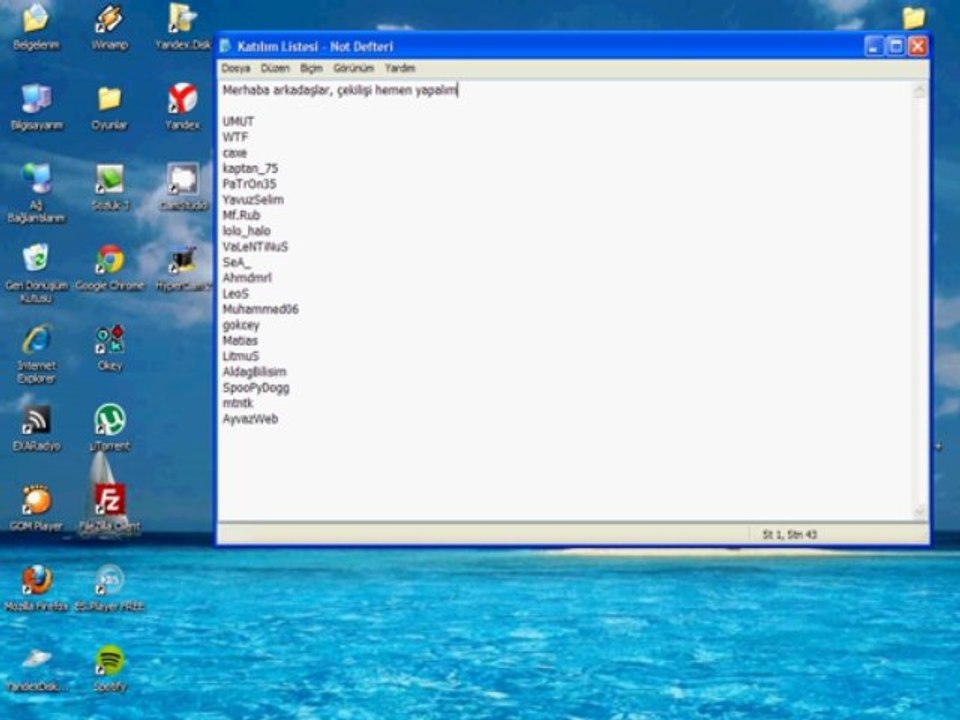This screenshot has height=720, width=960.
Task: Click the gokcey entry
Action: [x=241, y=325]
